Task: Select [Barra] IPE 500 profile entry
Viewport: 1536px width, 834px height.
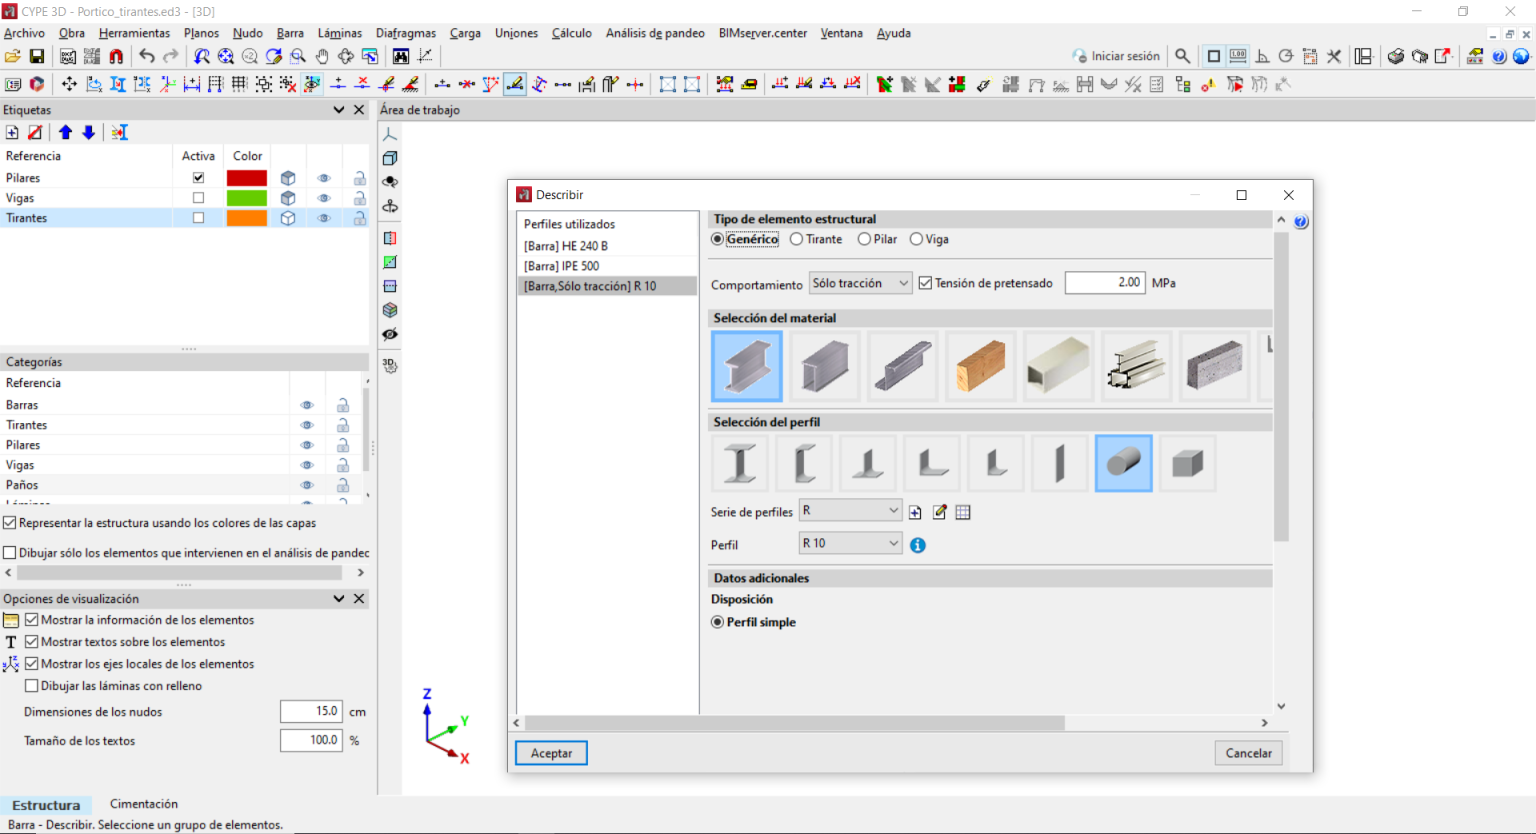Action: pos(607,266)
